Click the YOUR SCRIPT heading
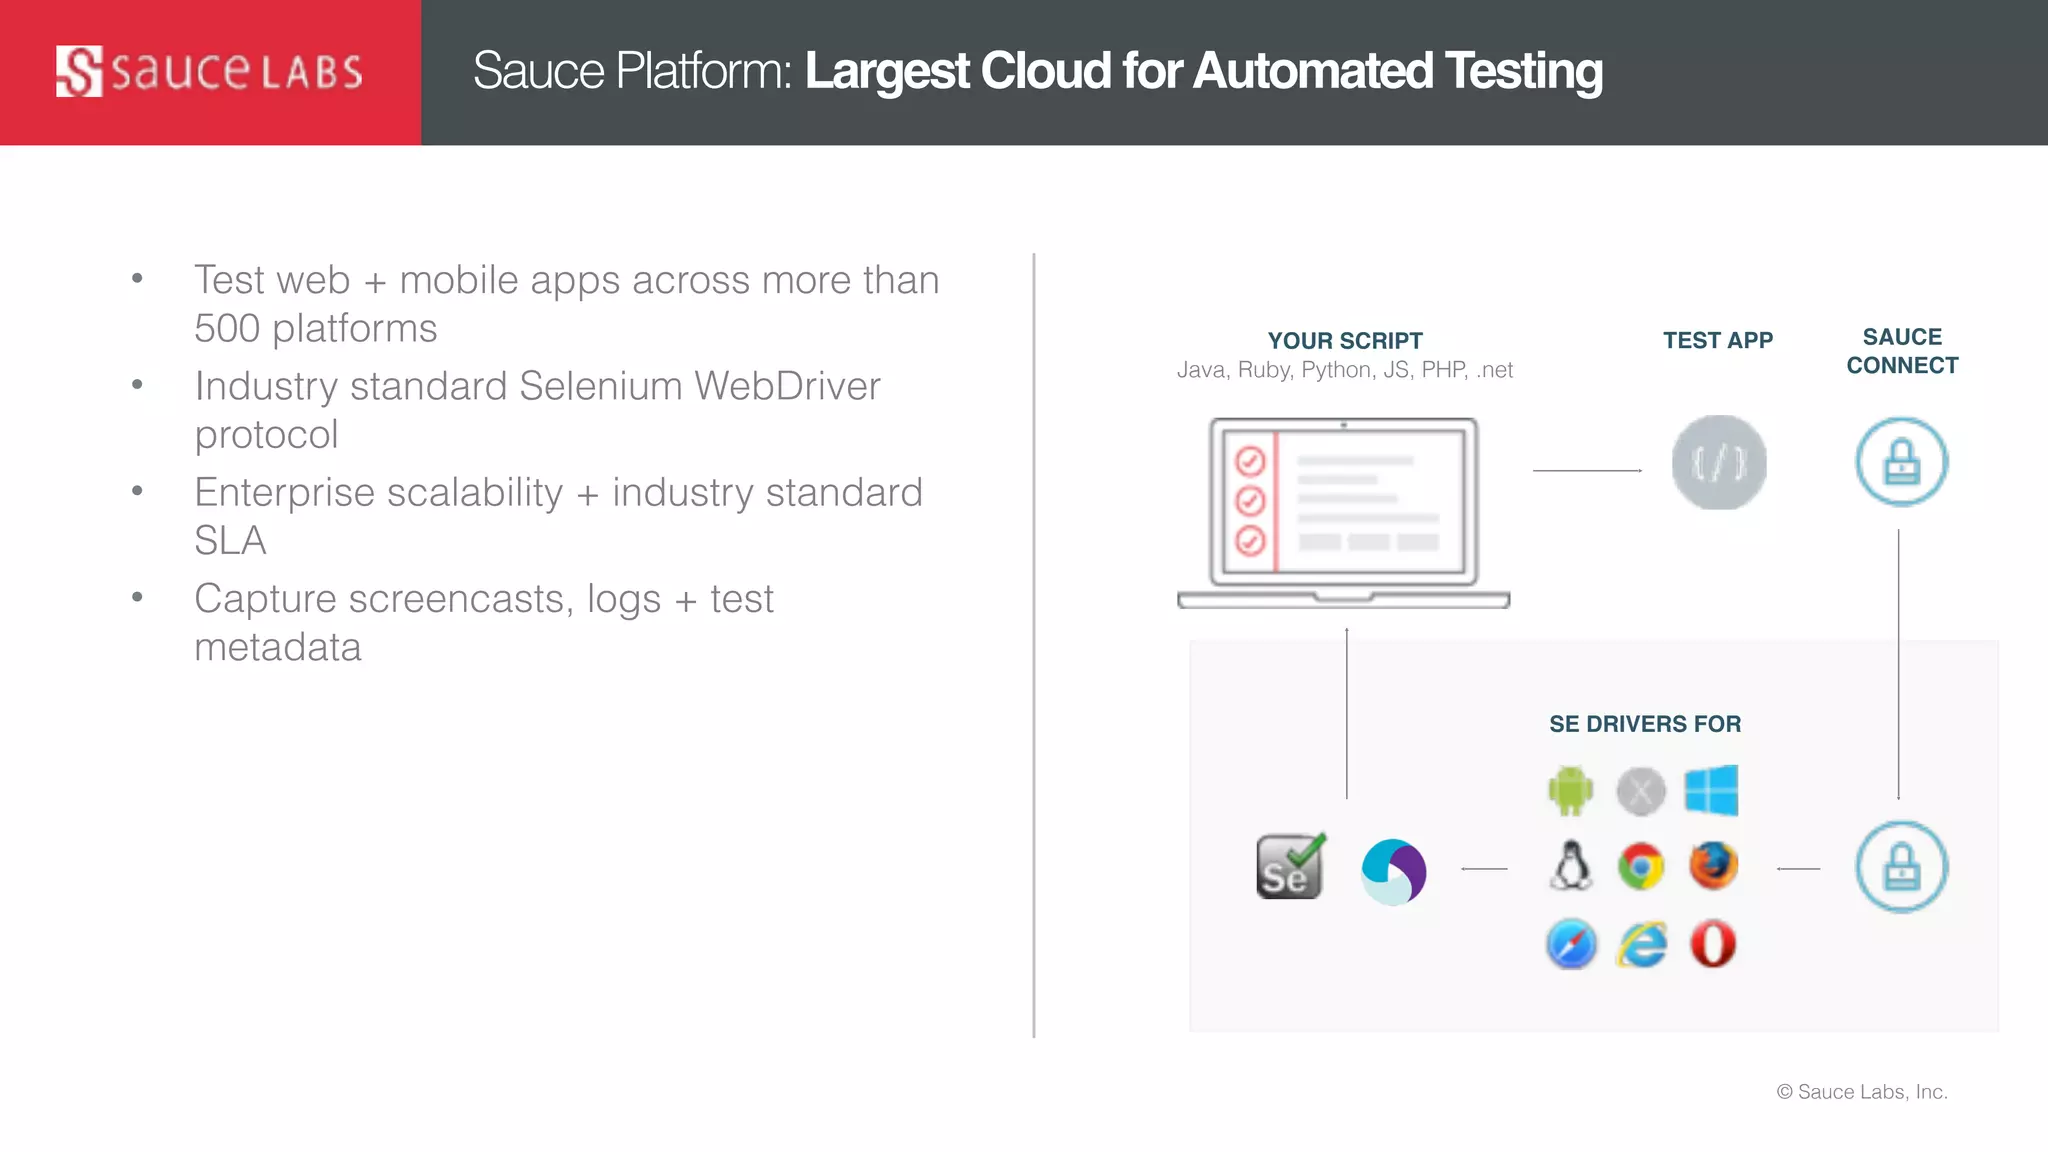This screenshot has height=1152, width=2048. pyautogui.click(x=1345, y=341)
